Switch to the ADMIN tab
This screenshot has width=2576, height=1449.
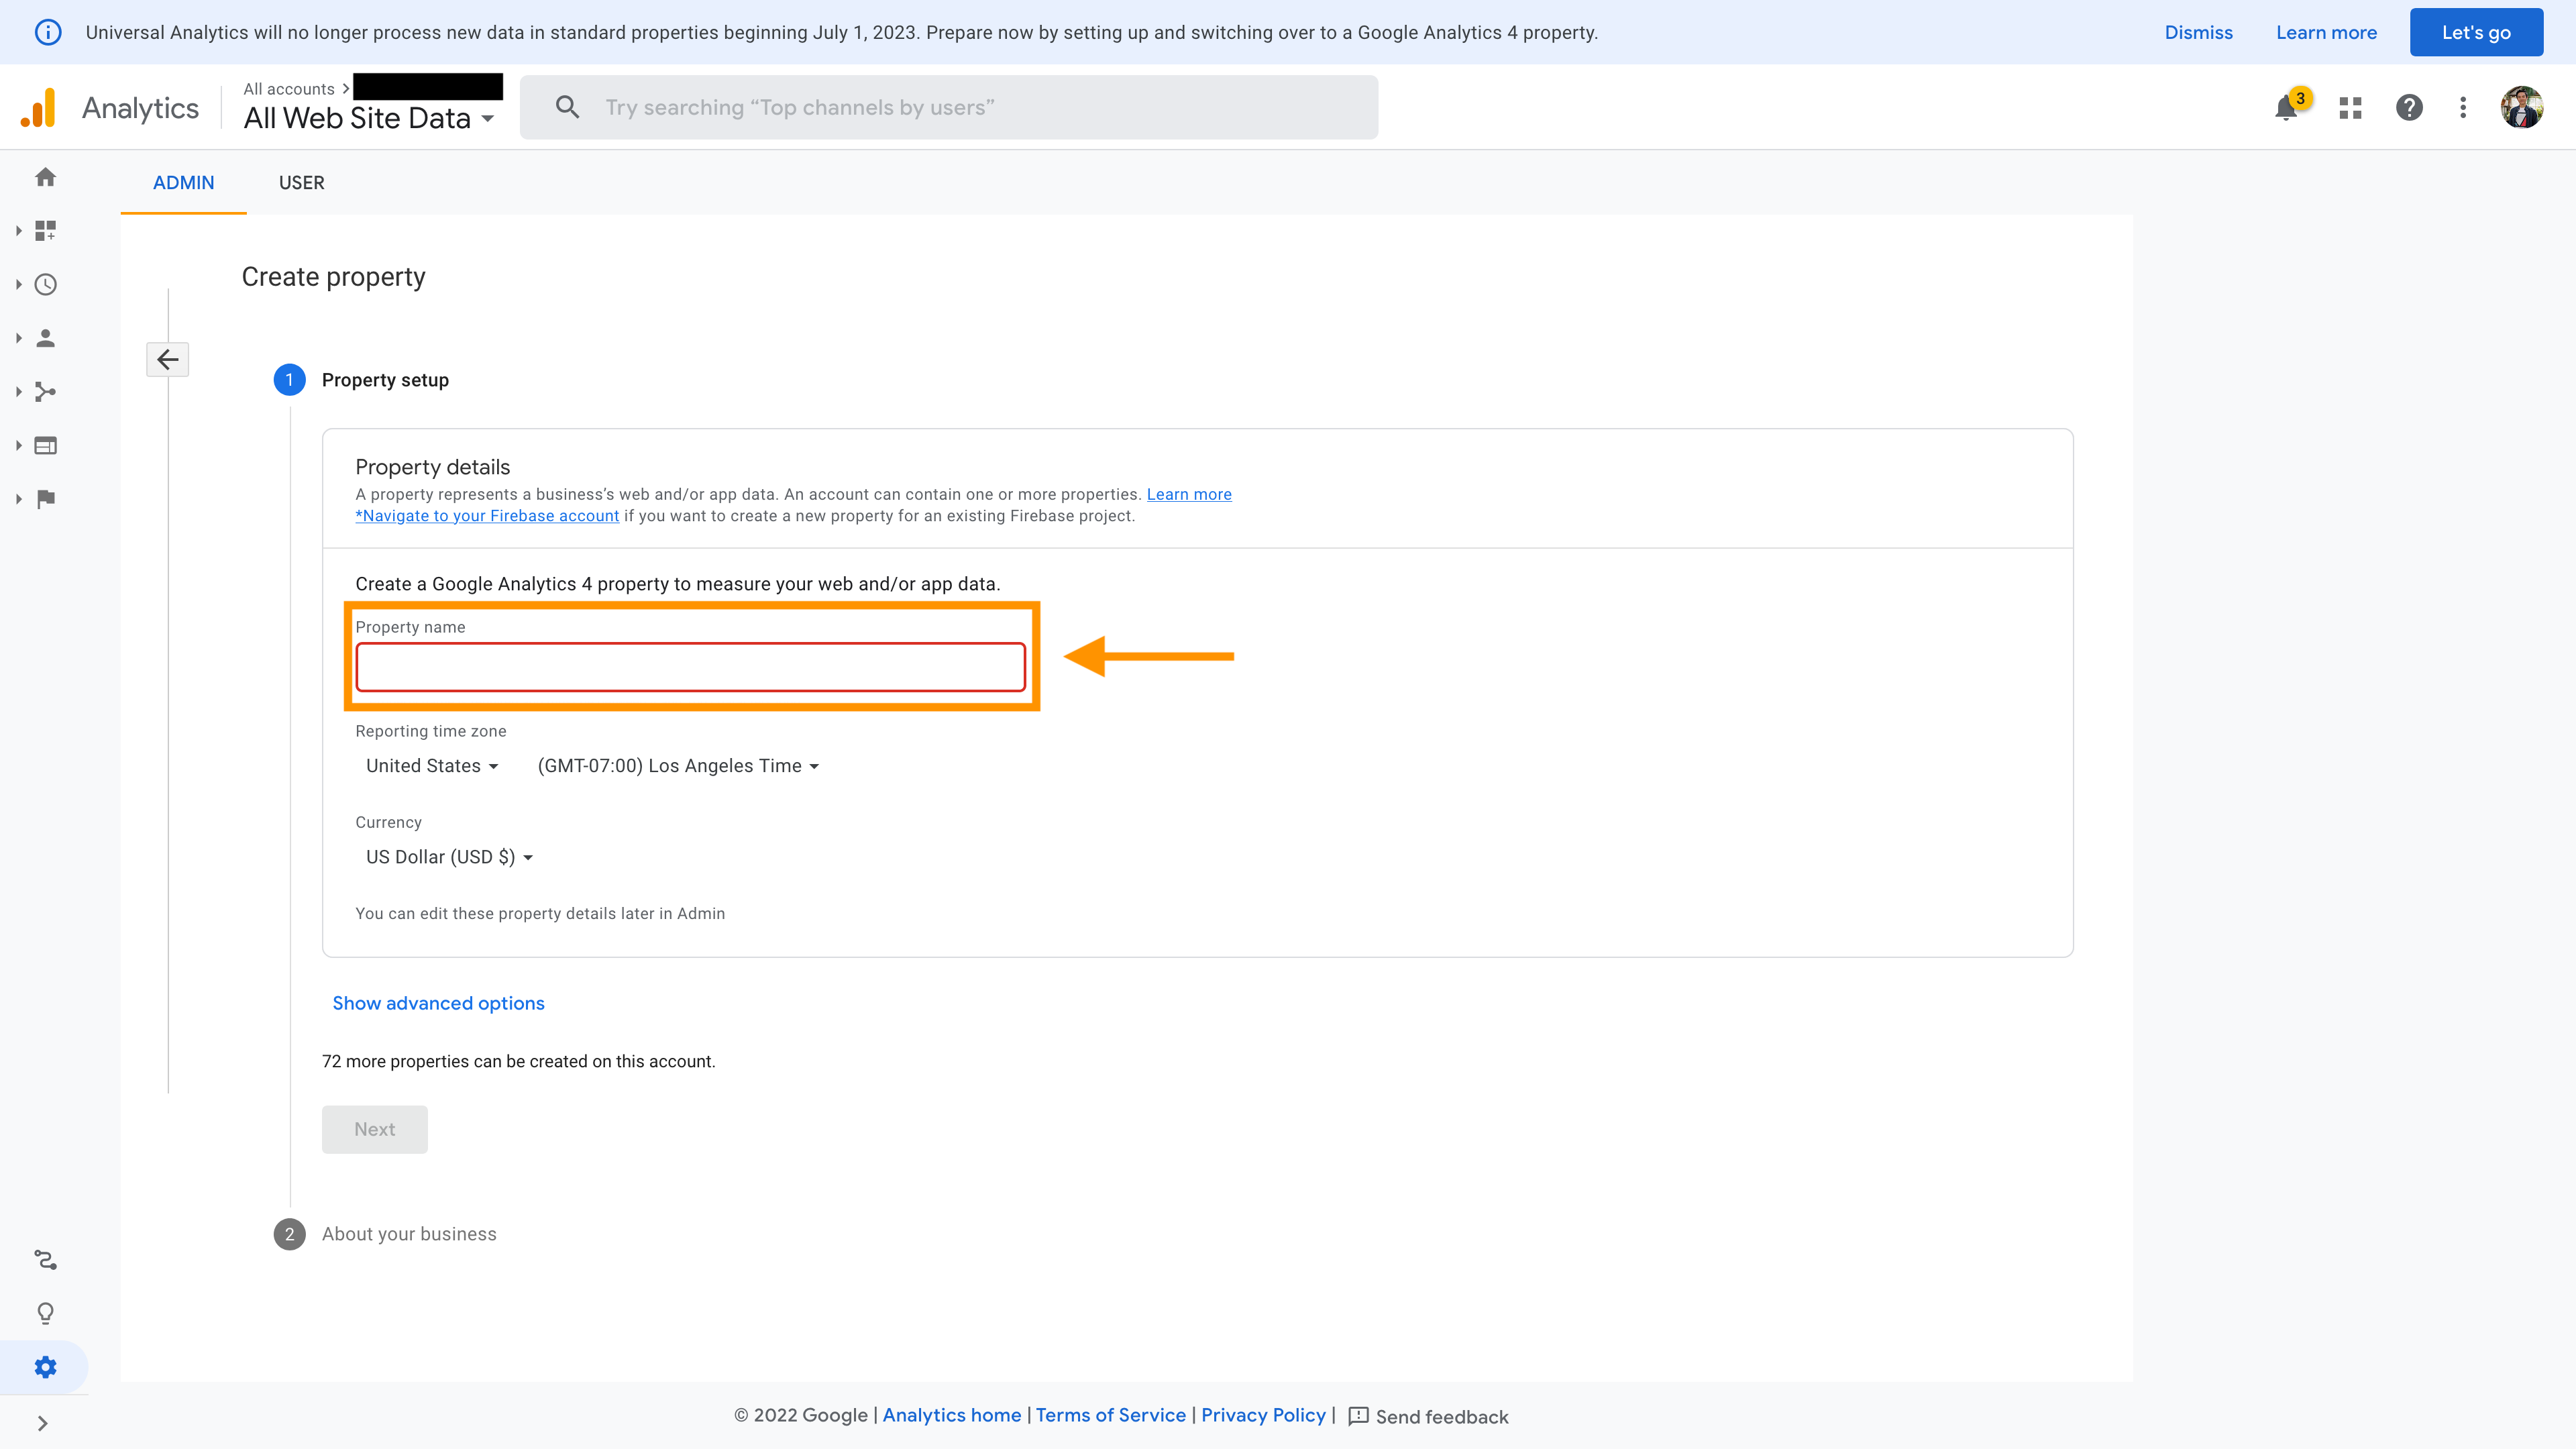pos(183,183)
